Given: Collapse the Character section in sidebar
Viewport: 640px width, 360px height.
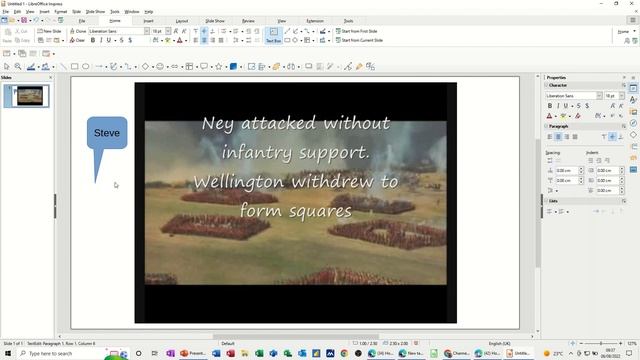Looking at the screenshot, I should (x=547, y=85).
